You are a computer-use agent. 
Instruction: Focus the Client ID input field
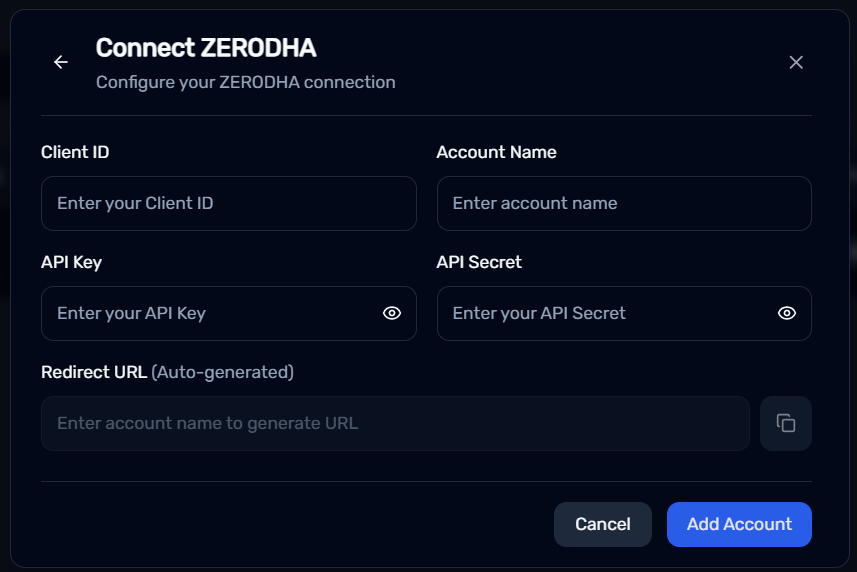point(228,203)
